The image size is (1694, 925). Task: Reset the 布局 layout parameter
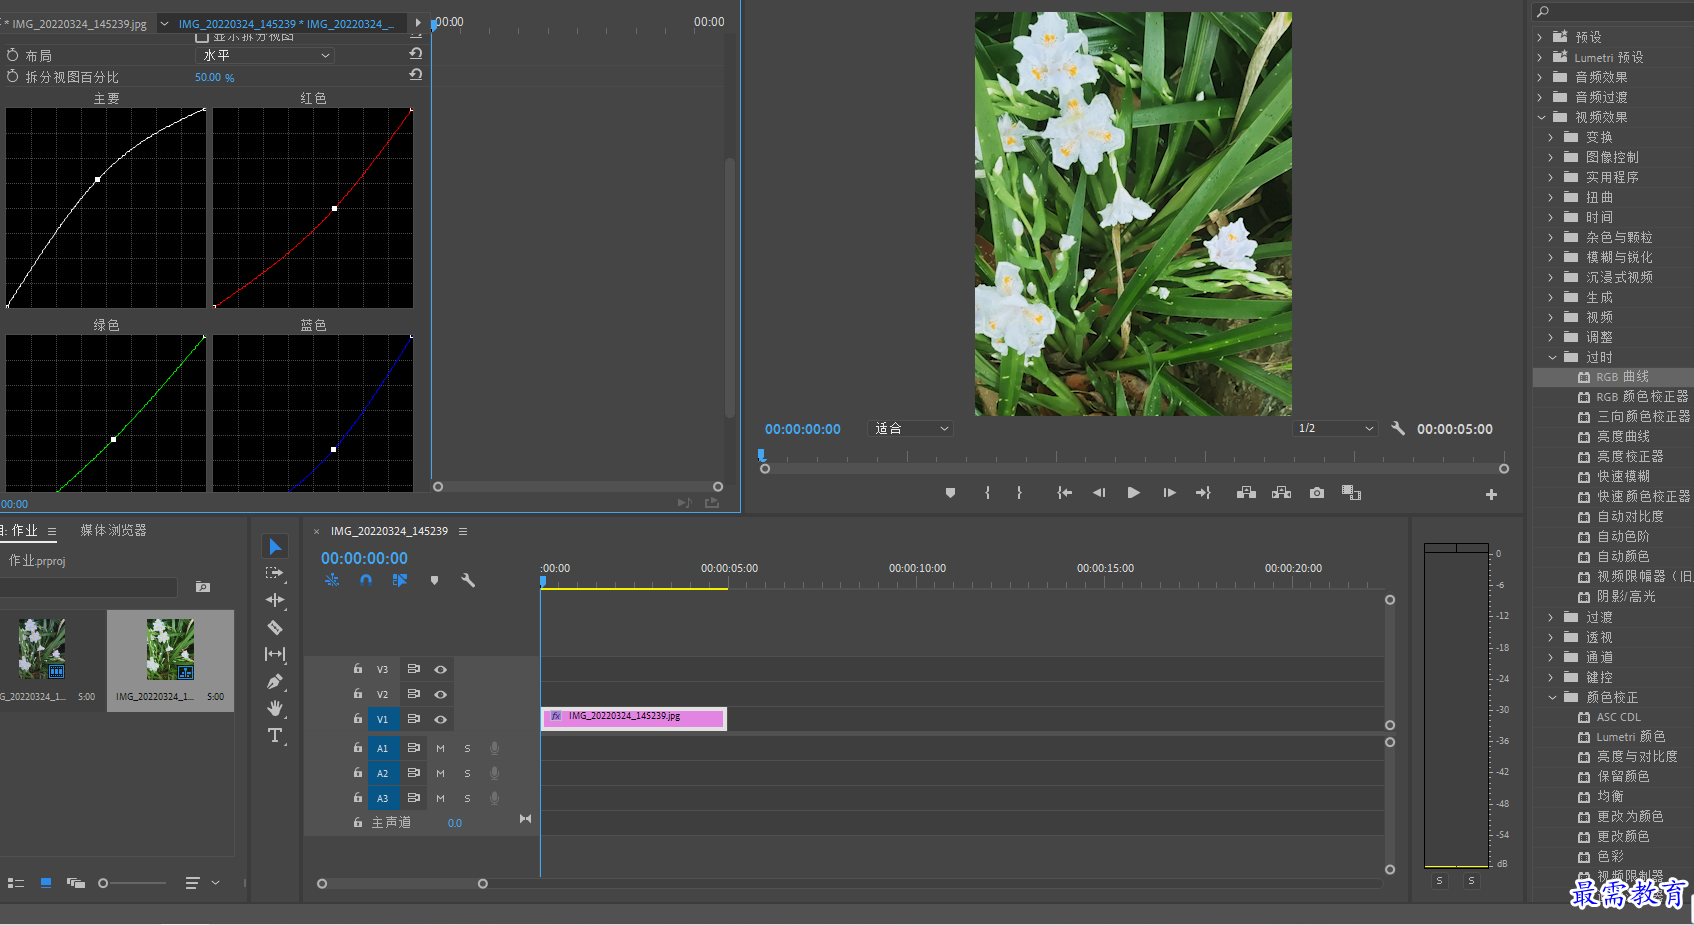click(416, 53)
